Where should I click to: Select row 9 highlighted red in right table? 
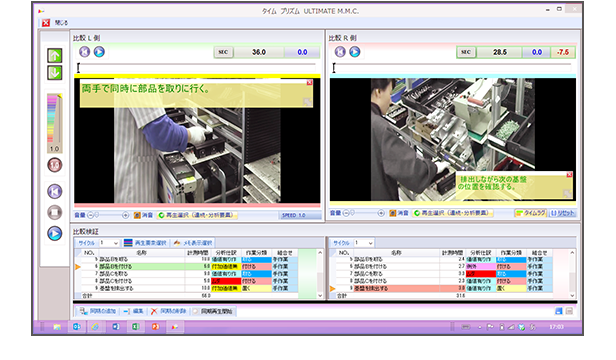(444, 288)
